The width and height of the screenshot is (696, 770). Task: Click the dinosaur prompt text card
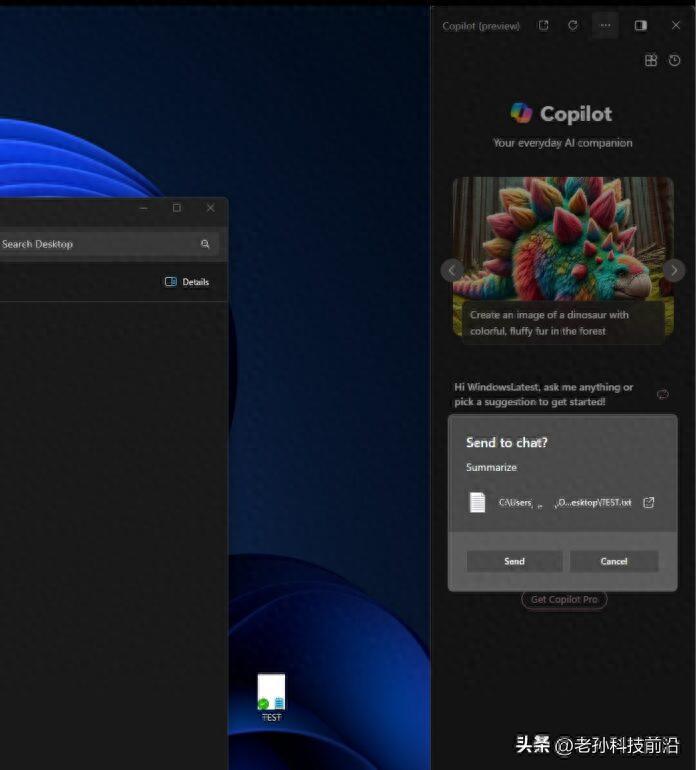(x=563, y=323)
